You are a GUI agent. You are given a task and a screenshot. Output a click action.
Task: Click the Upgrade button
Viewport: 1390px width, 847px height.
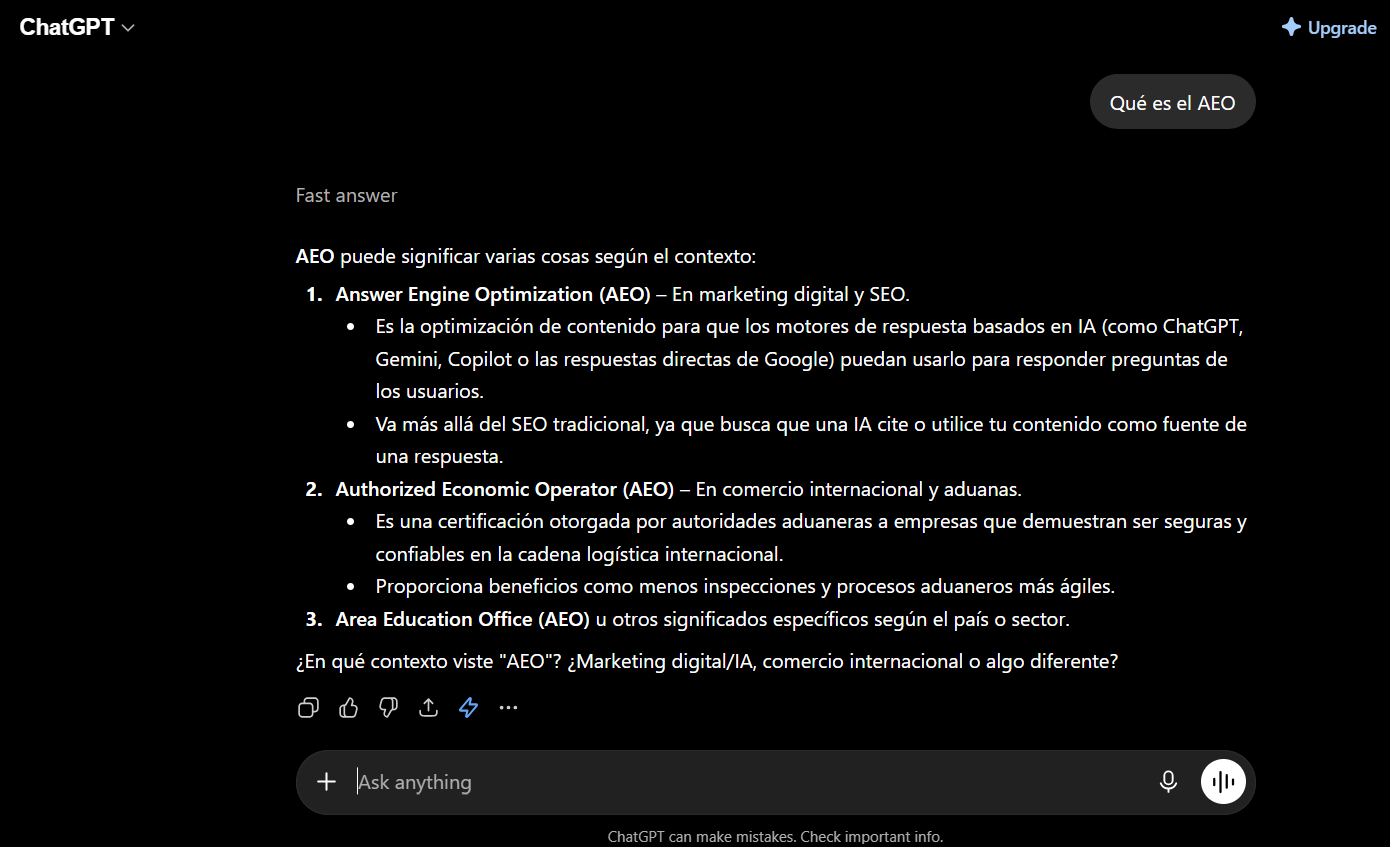(1329, 27)
